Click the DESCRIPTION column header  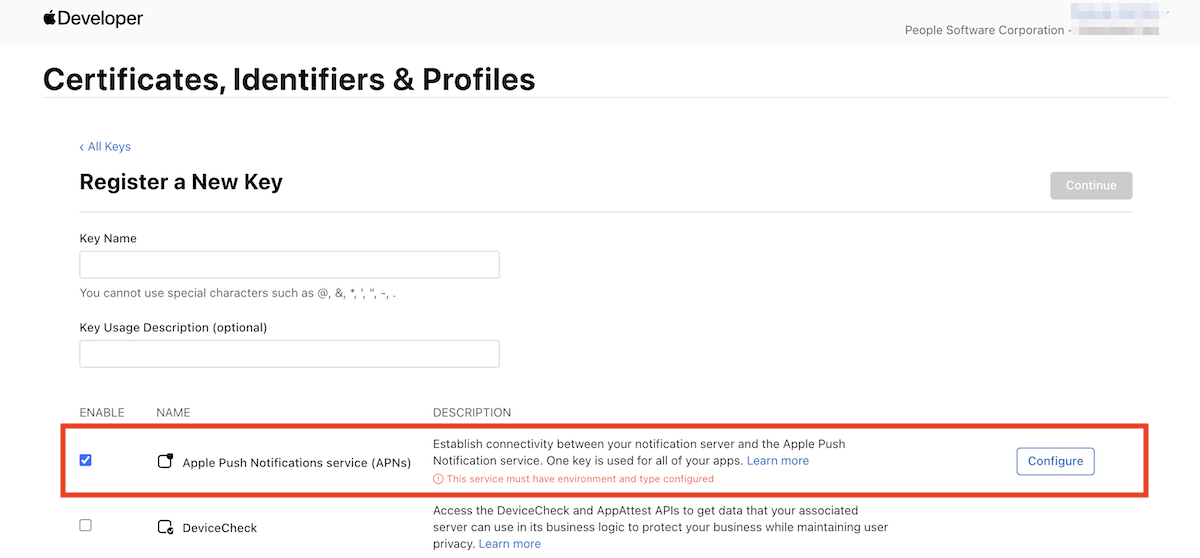point(472,412)
